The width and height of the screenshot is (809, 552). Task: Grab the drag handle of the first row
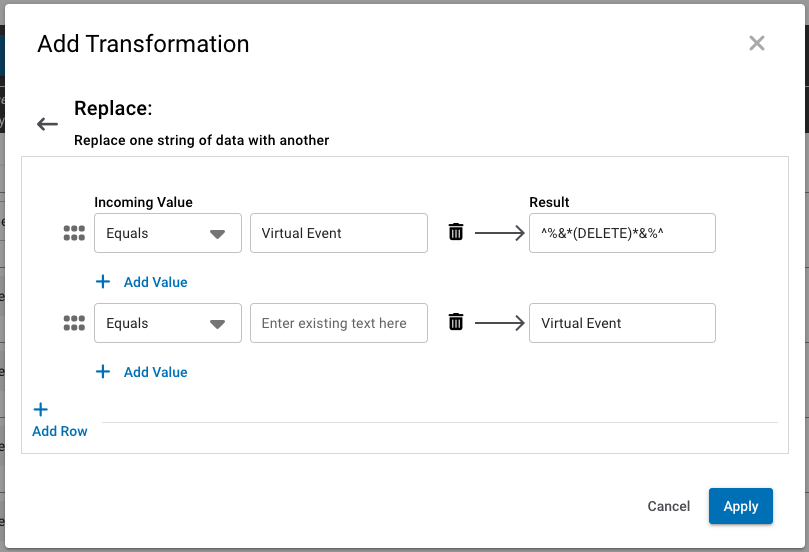(74, 233)
